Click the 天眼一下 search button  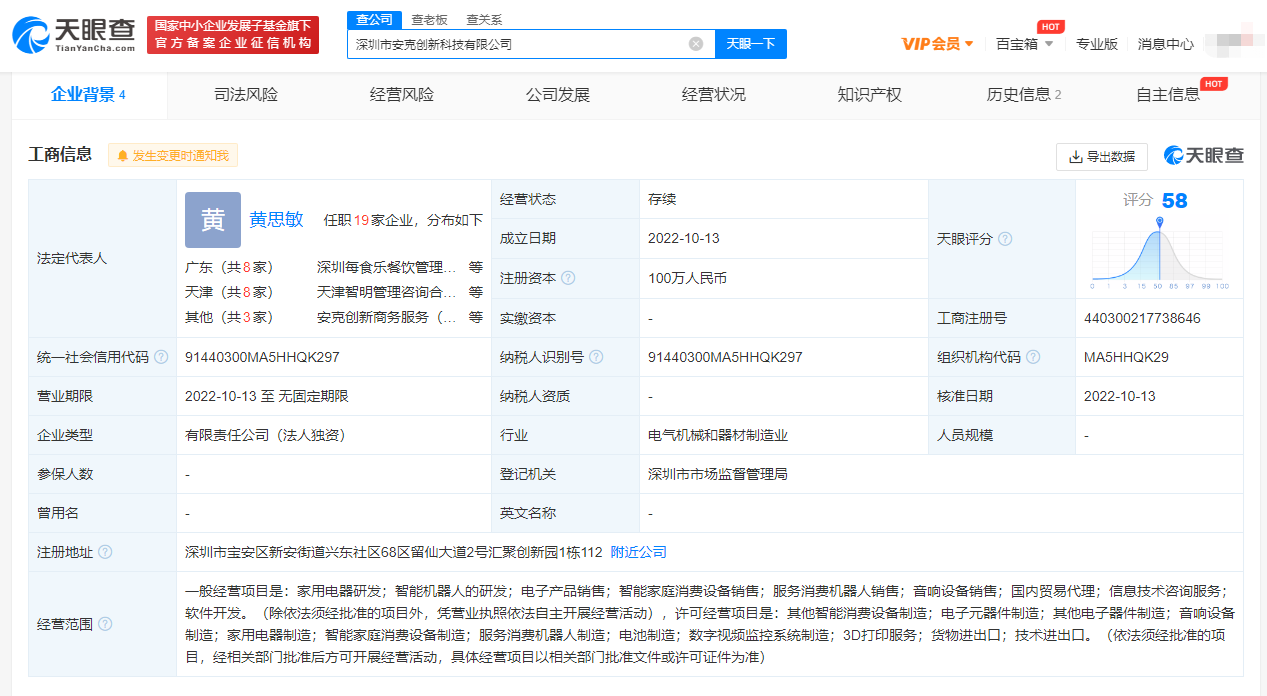[x=750, y=44]
